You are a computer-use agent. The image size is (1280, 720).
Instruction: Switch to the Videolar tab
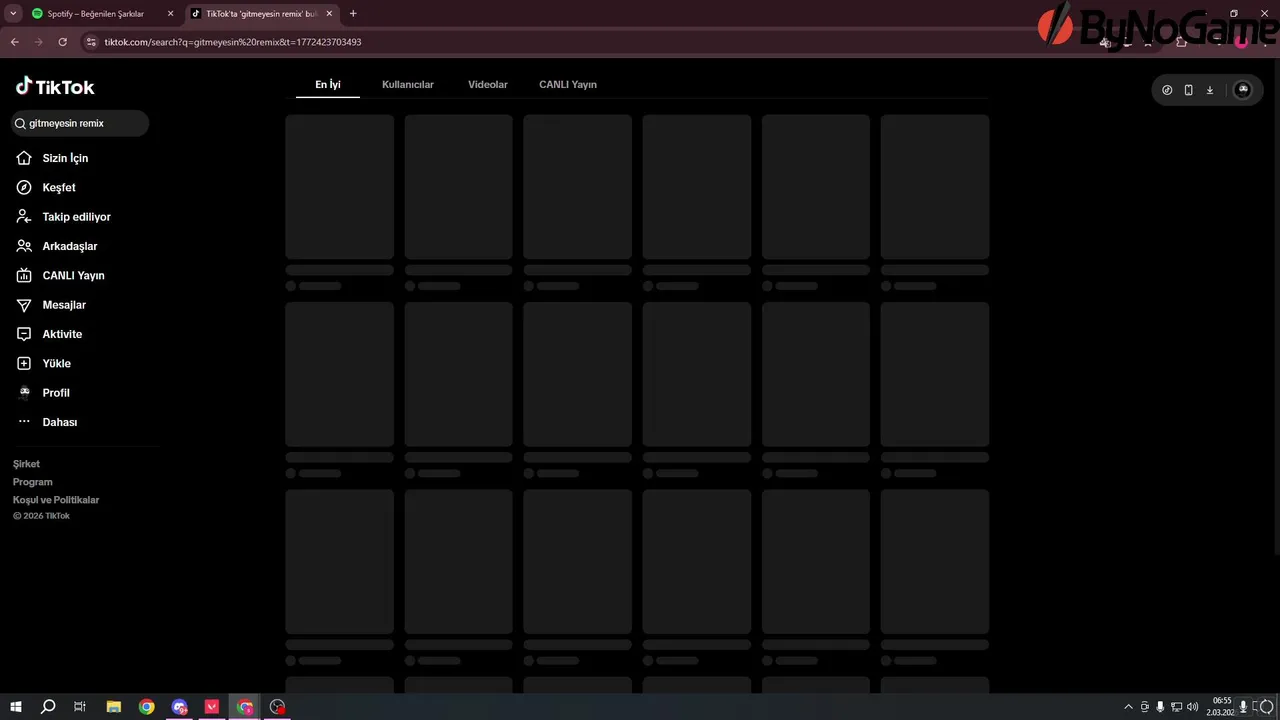click(488, 85)
